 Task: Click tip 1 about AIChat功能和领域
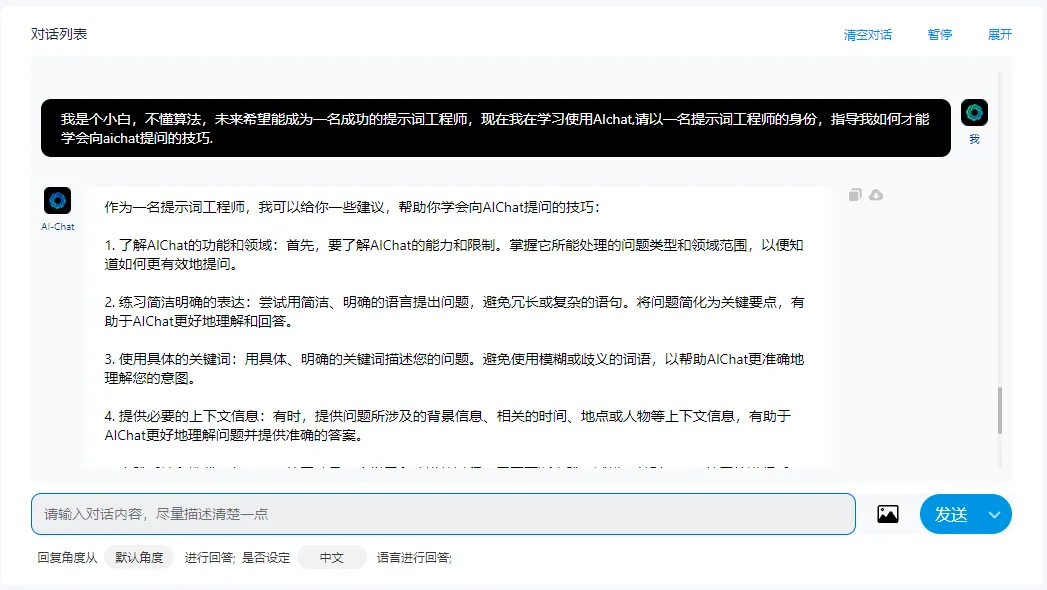point(454,255)
